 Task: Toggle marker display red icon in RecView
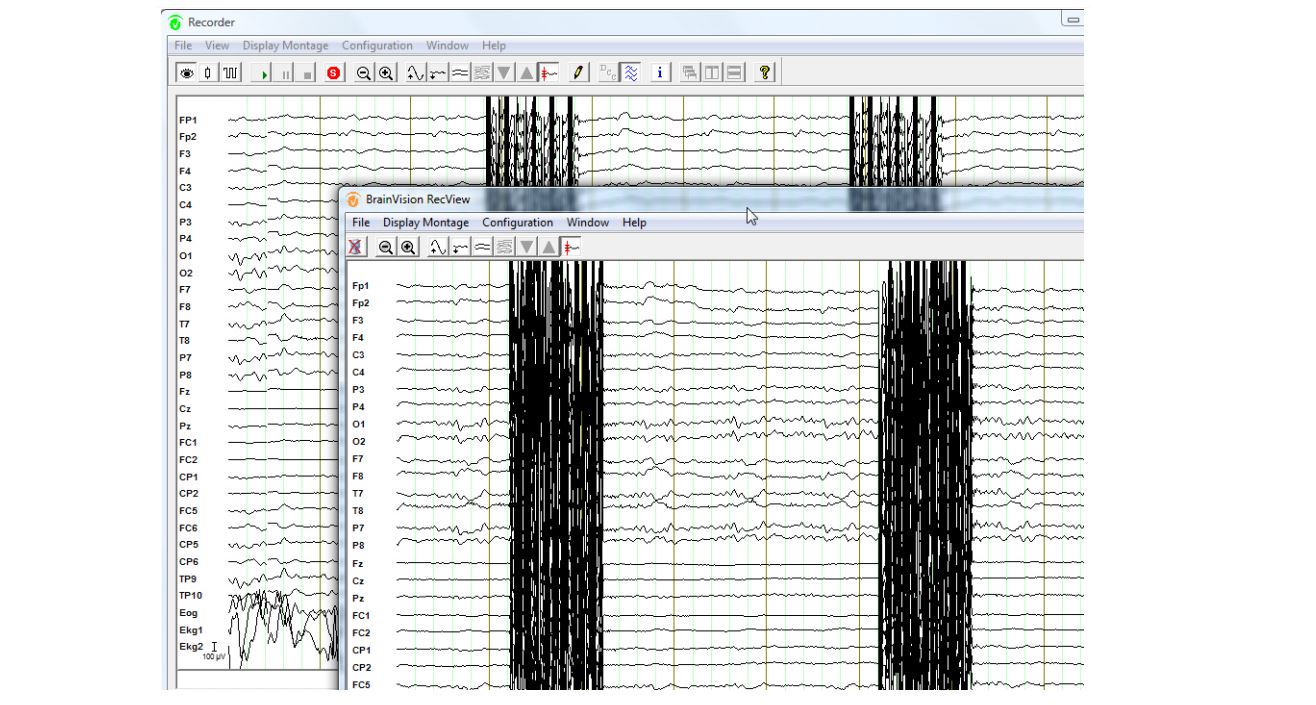pos(571,247)
